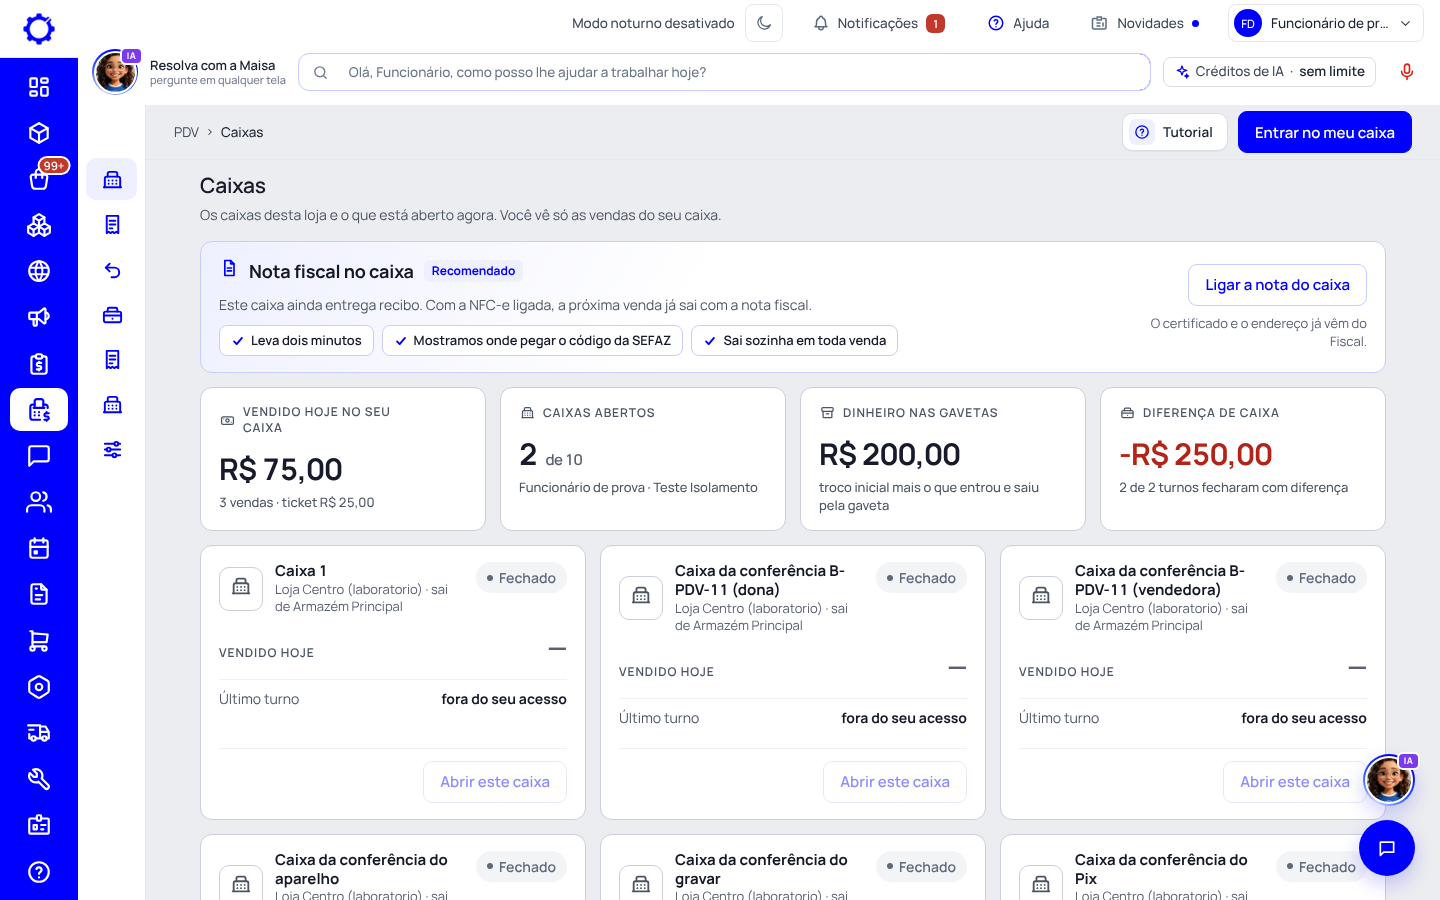
Task: Click Ligar a nota do caixa
Action: point(1277,285)
